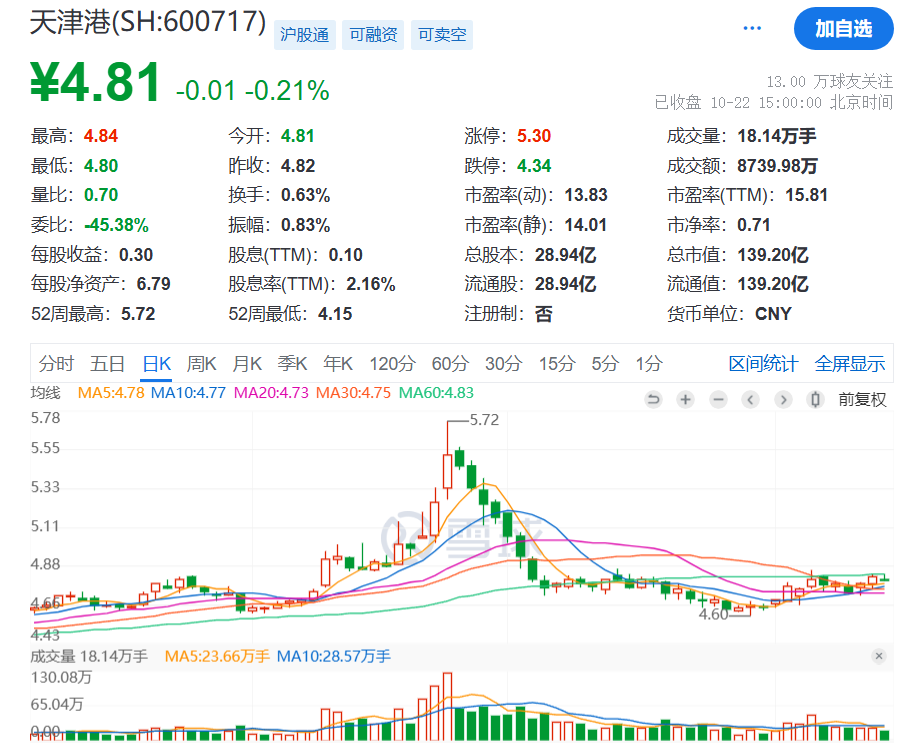
Task: Click the 可卖空 tag
Action: pyautogui.click(x=442, y=35)
